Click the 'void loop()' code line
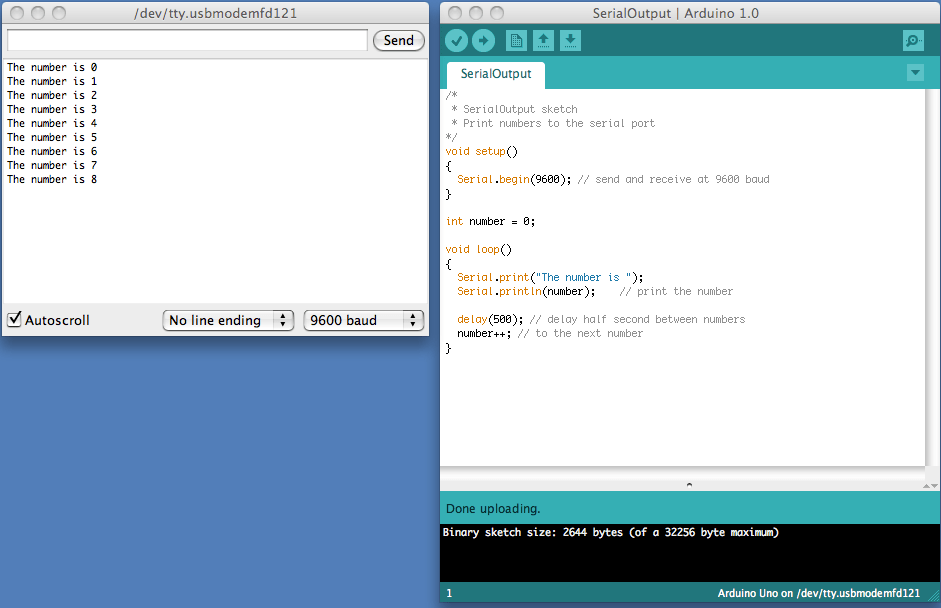Screen dimensions: 941x608 (x=478, y=249)
